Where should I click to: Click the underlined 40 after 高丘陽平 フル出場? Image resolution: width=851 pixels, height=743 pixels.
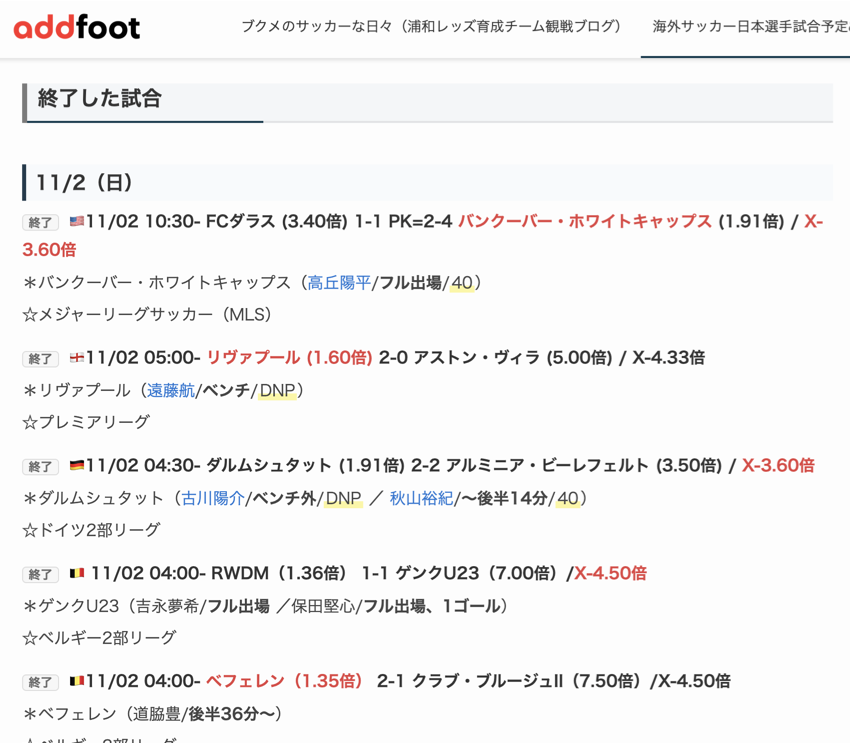pos(461,283)
